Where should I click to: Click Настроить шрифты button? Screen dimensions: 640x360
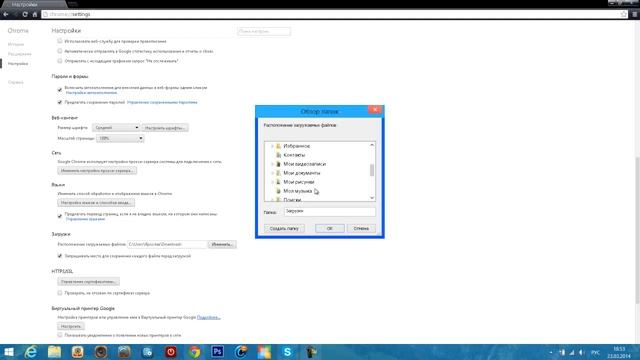pos(165,128)
